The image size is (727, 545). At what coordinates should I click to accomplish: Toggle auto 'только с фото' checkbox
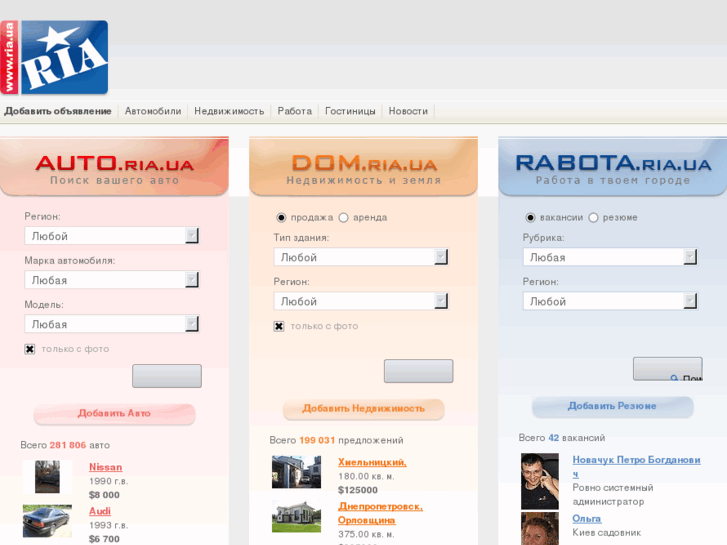[30, 349]
